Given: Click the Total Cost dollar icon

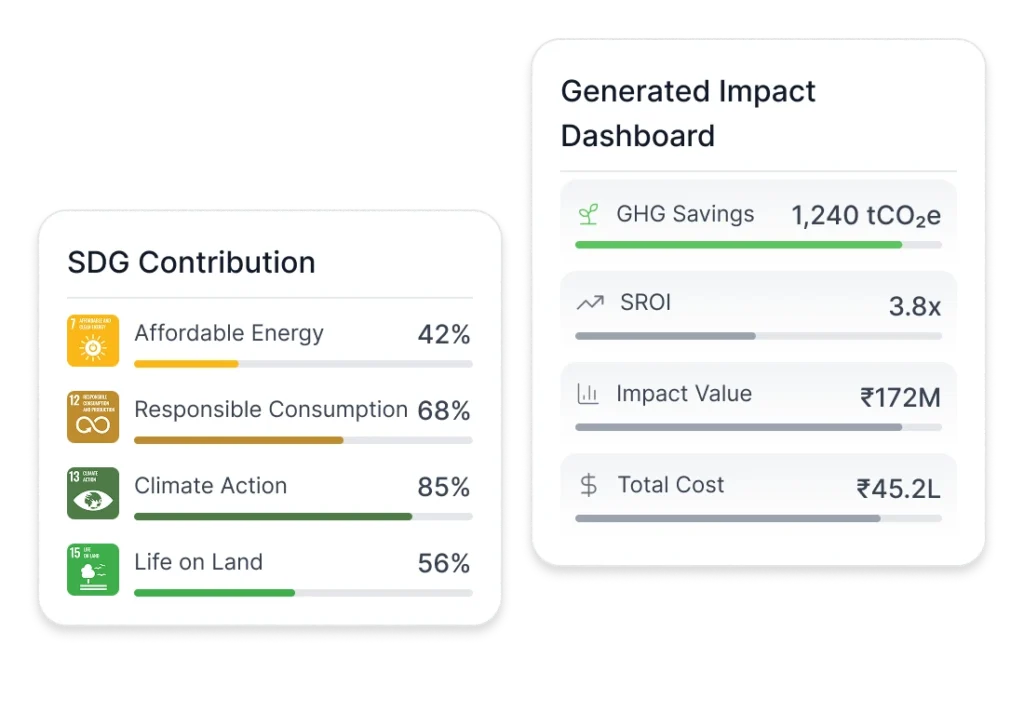Looking at the screenshot, I should point(589,485).
